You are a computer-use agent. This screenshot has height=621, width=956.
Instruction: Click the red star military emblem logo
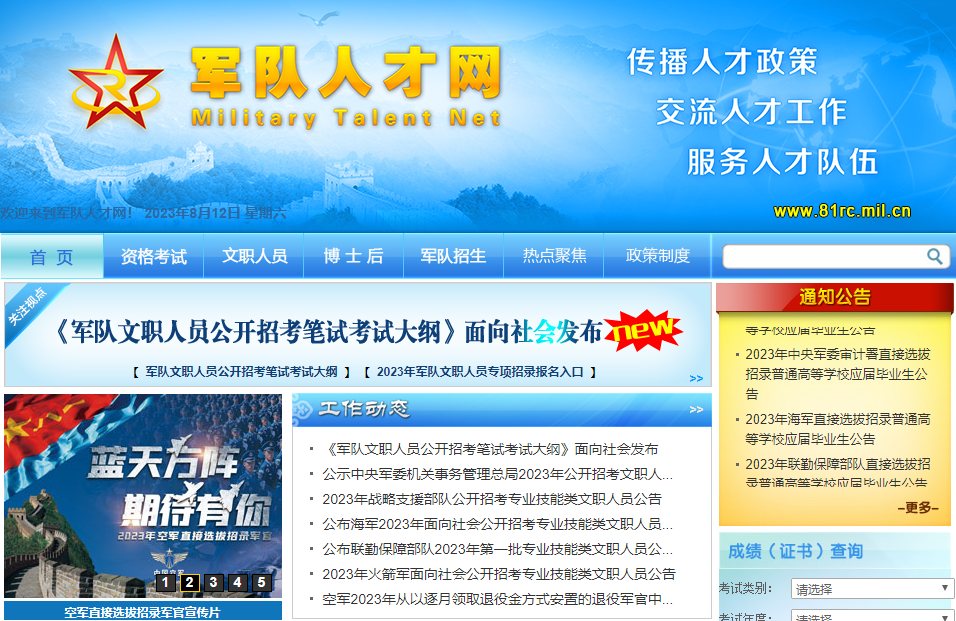tap(116, 82)
